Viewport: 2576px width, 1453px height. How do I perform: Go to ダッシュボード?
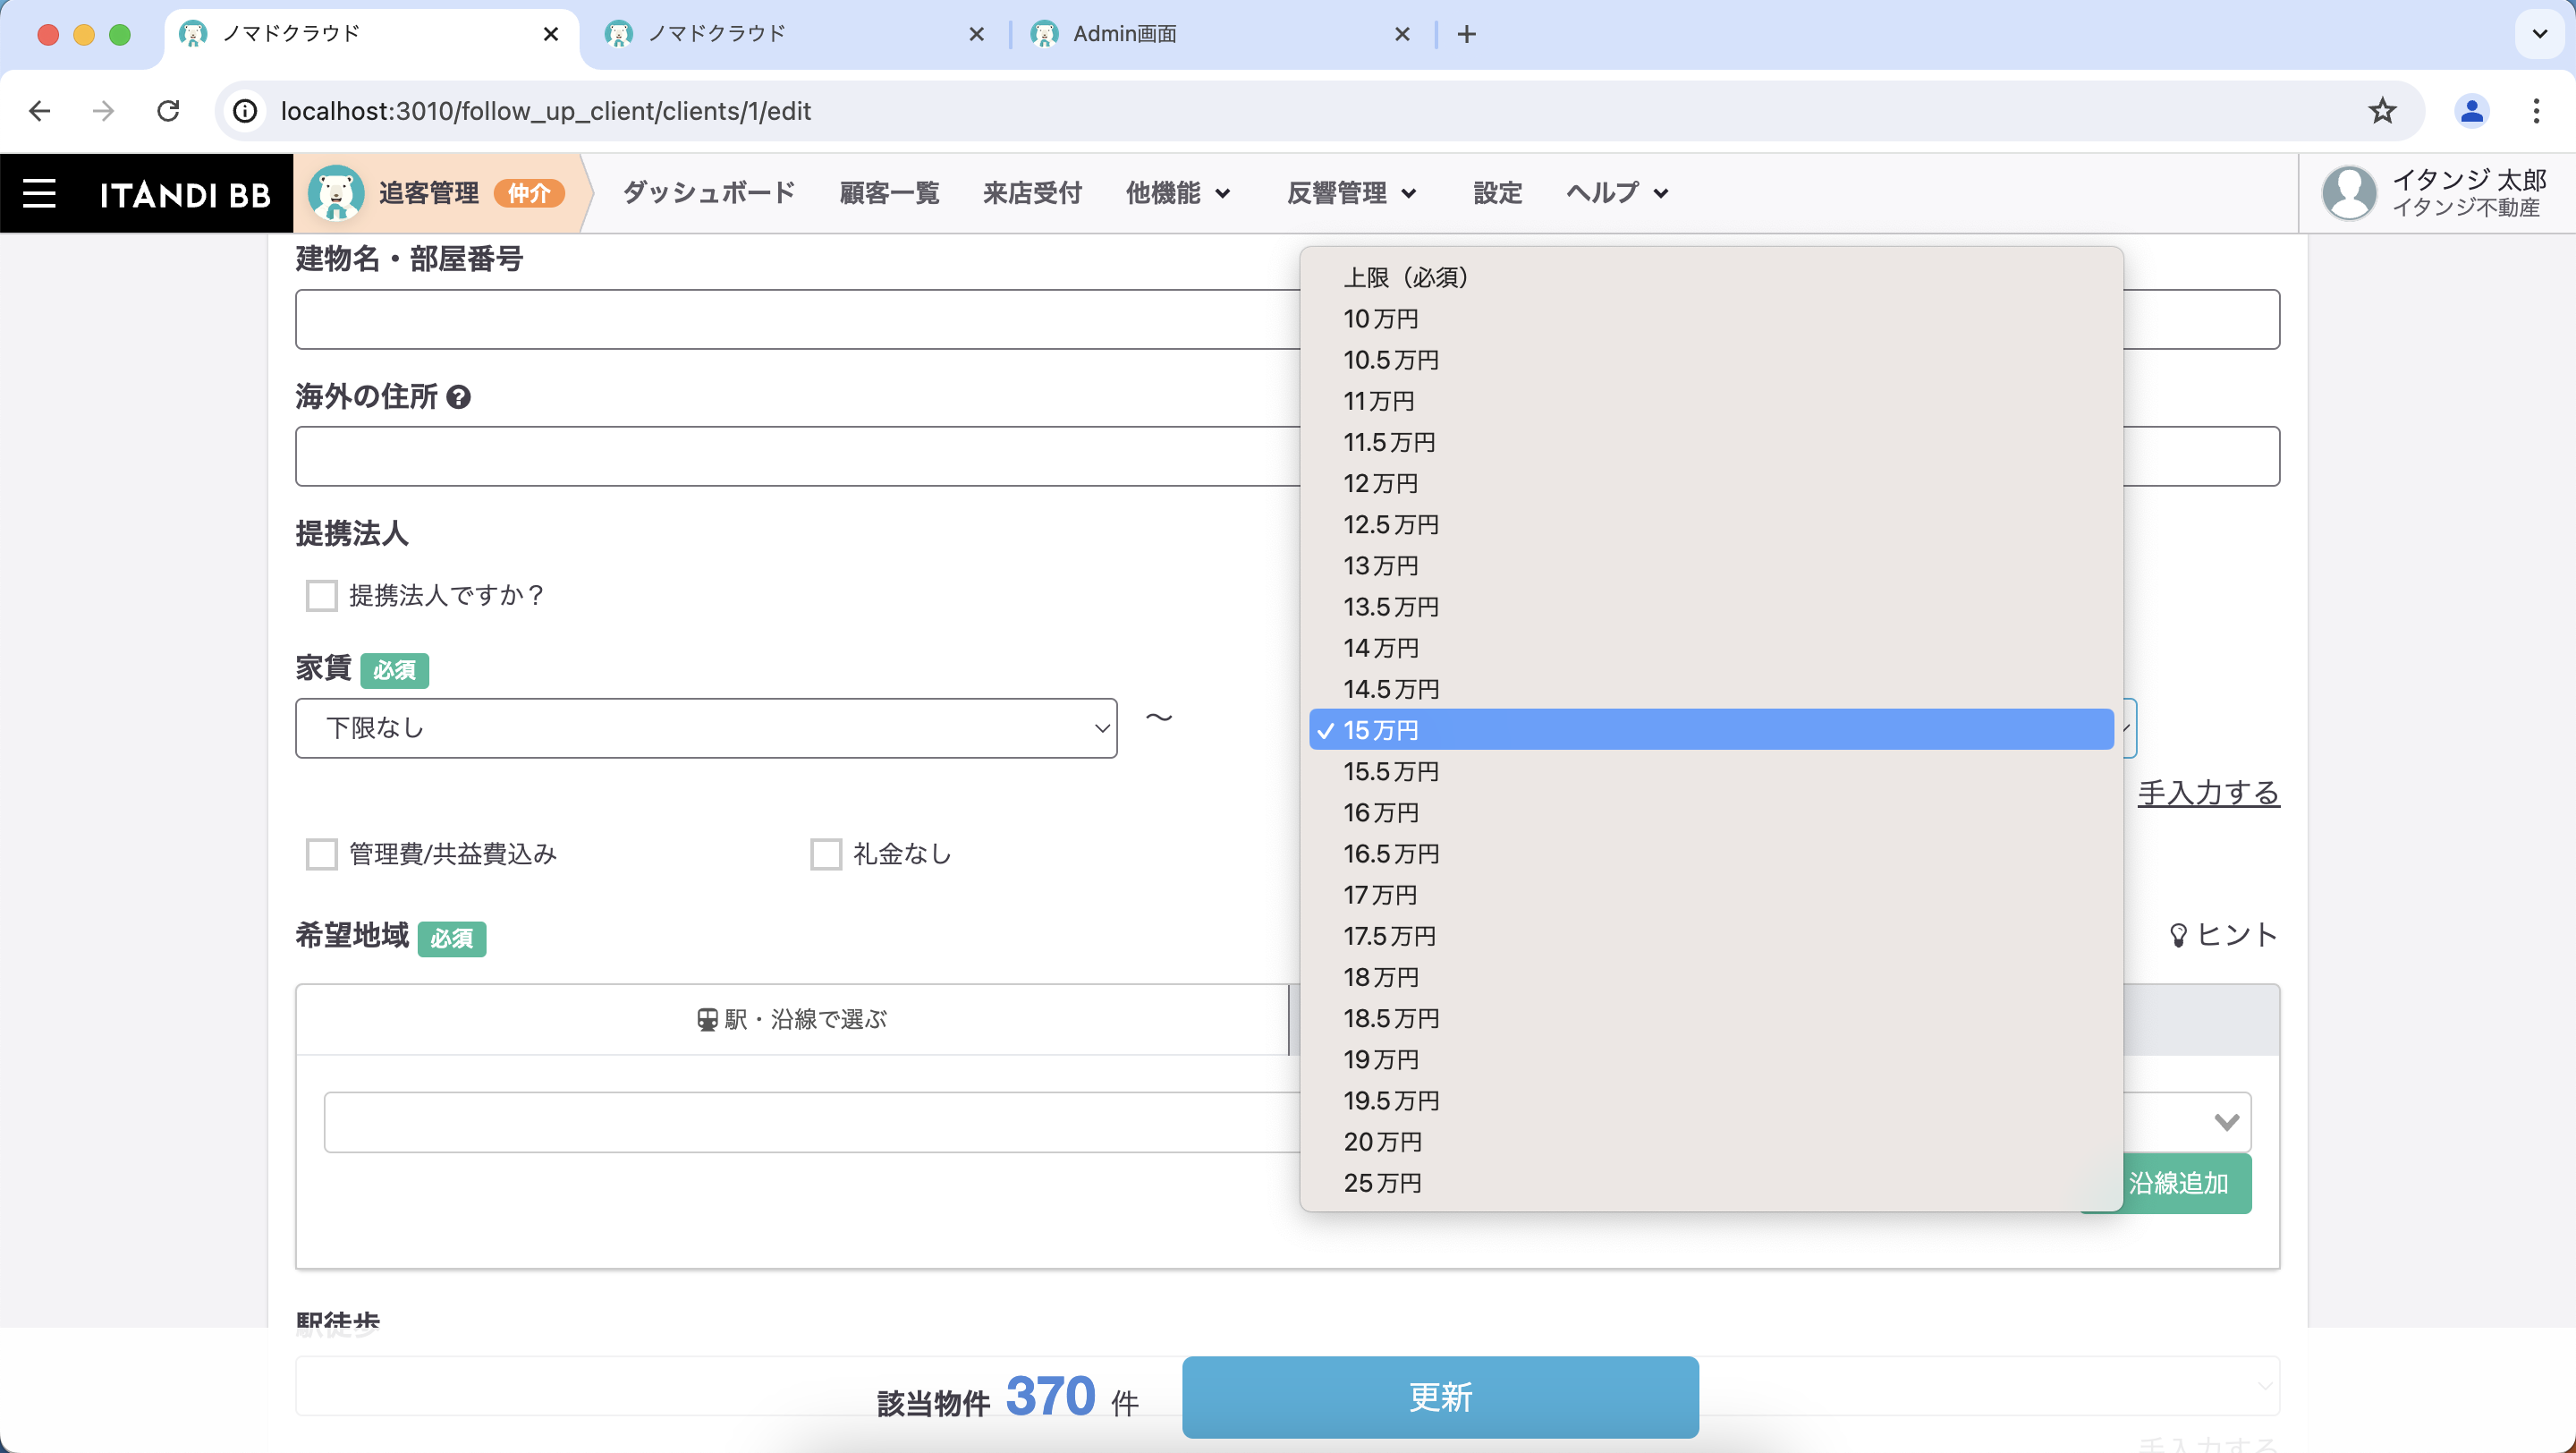pos(709,193)
